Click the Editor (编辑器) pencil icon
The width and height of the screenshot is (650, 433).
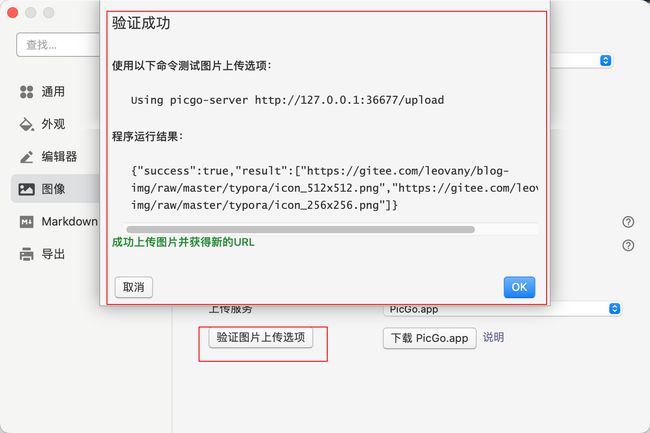27,157
